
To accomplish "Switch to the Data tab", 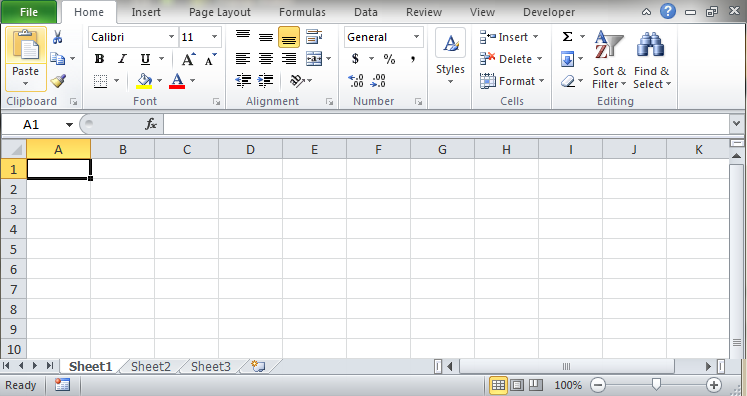I will click(366, 12).
